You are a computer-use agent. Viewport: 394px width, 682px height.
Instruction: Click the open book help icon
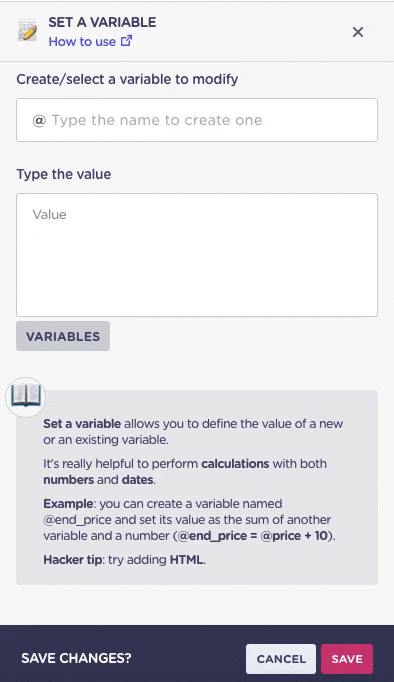tap(26, 397)
